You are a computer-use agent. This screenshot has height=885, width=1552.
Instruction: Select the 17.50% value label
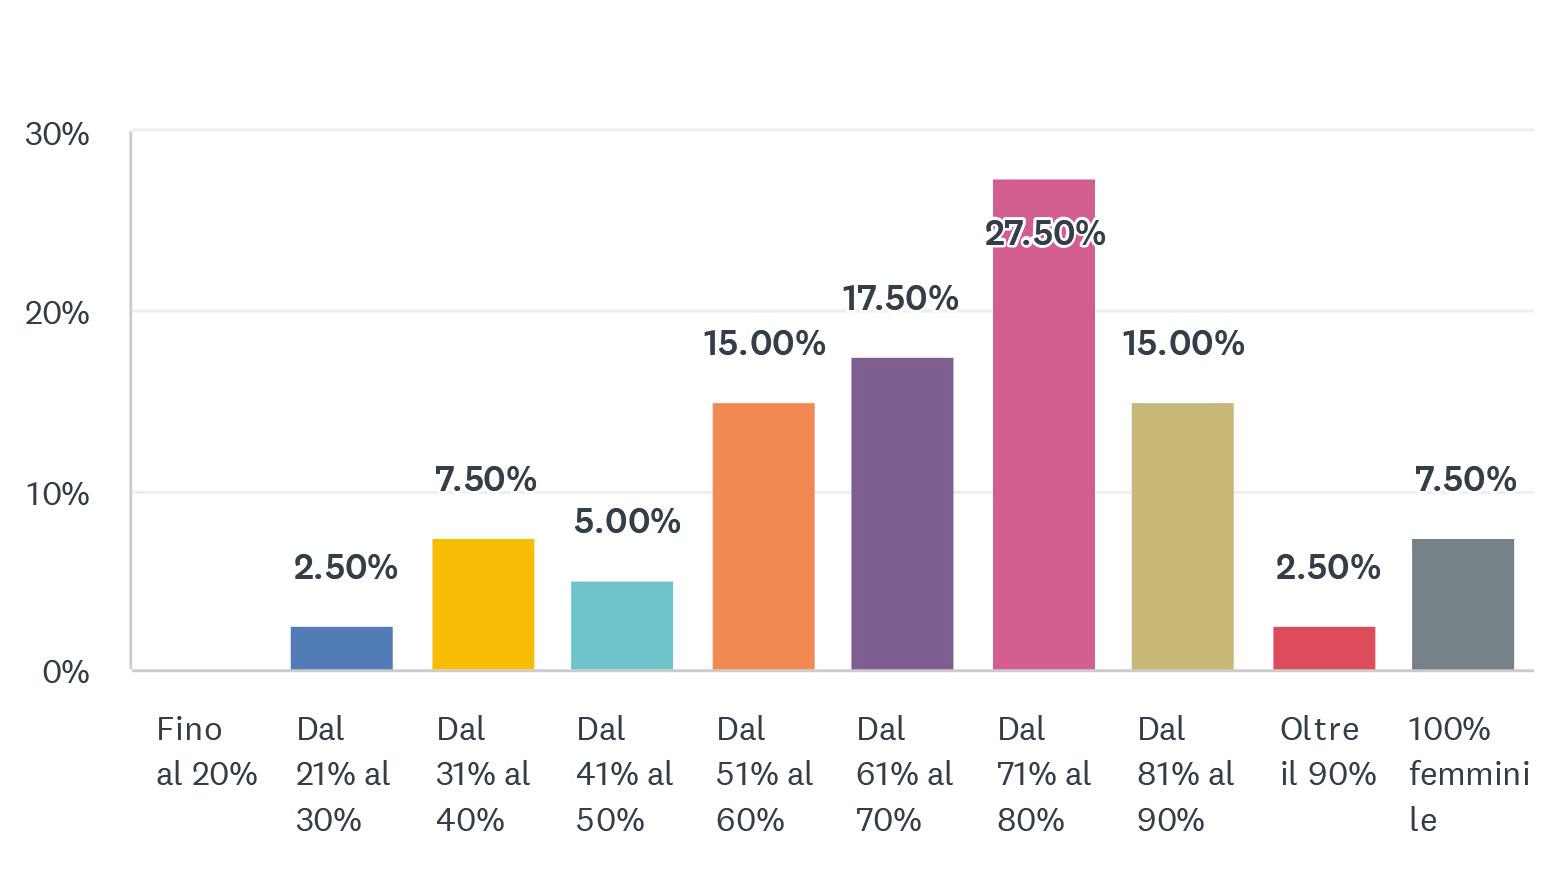pos(900,298)
